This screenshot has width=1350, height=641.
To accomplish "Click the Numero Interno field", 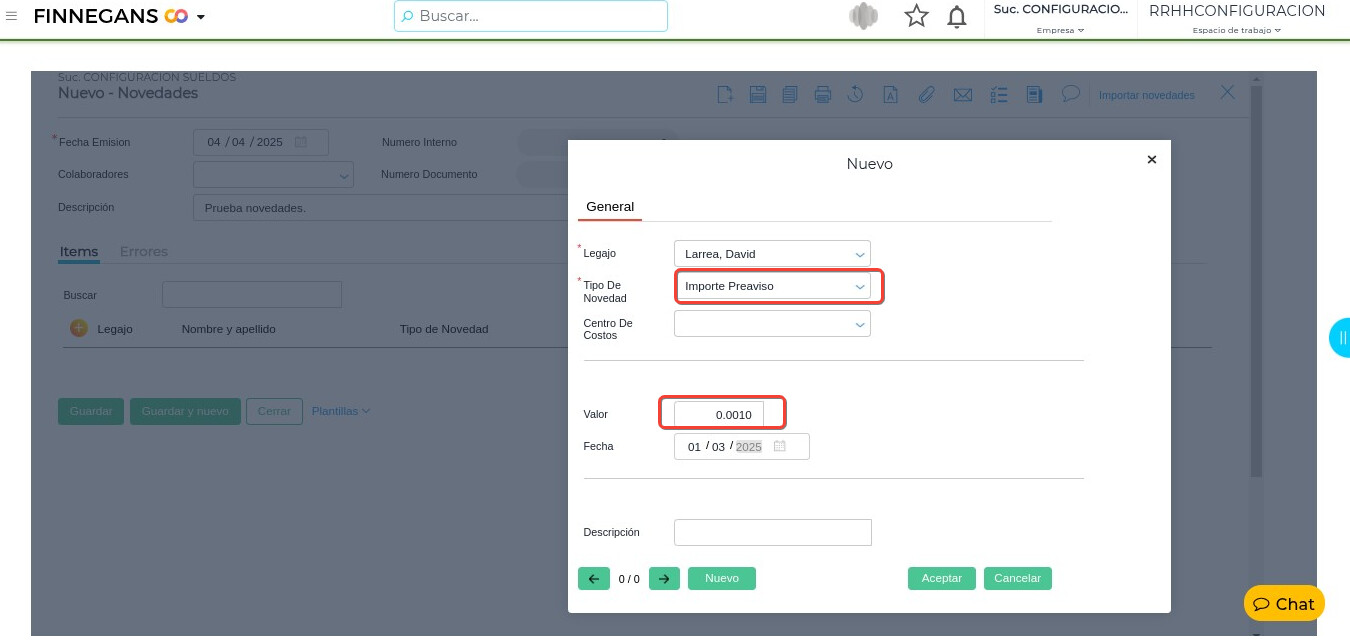I will [542, 142].
